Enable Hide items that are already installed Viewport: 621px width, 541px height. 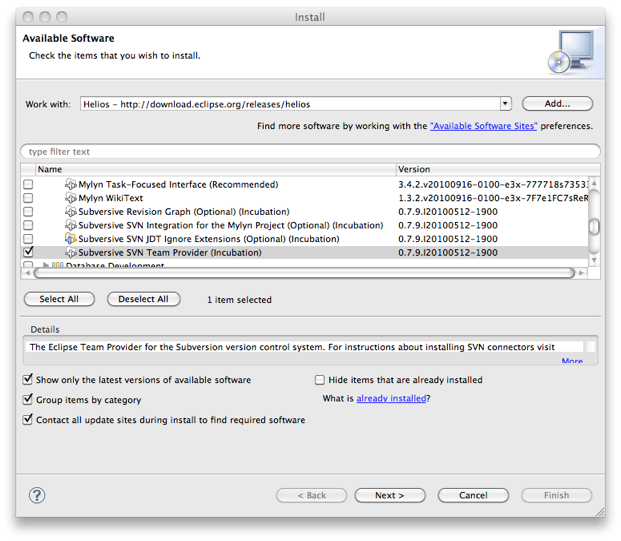point(320,380)
